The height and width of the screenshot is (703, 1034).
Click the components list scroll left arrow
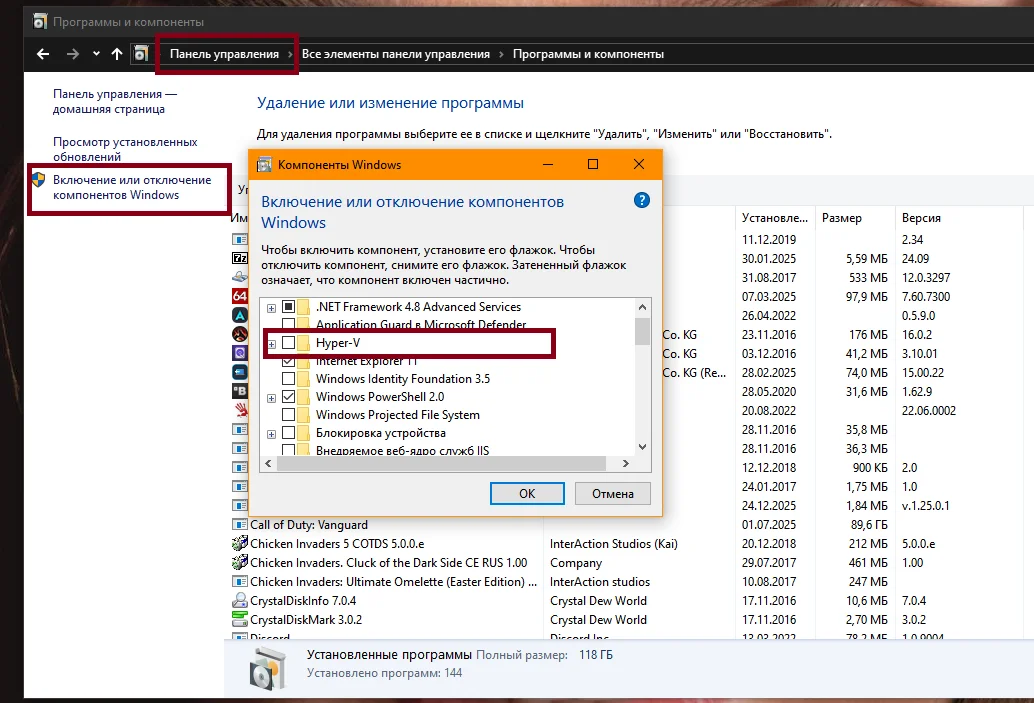pos(268,464)
